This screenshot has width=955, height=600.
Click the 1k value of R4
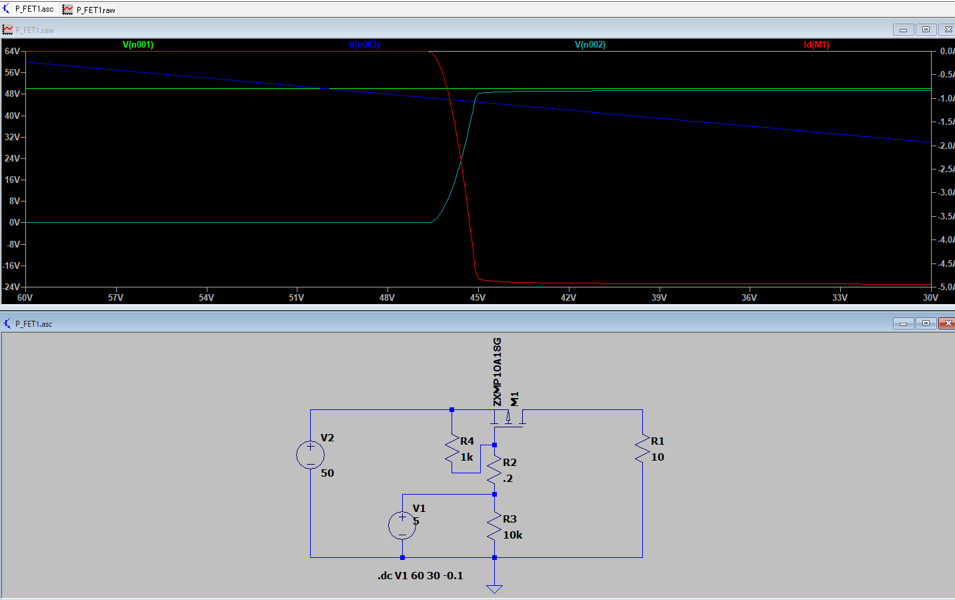pos(467,457)
